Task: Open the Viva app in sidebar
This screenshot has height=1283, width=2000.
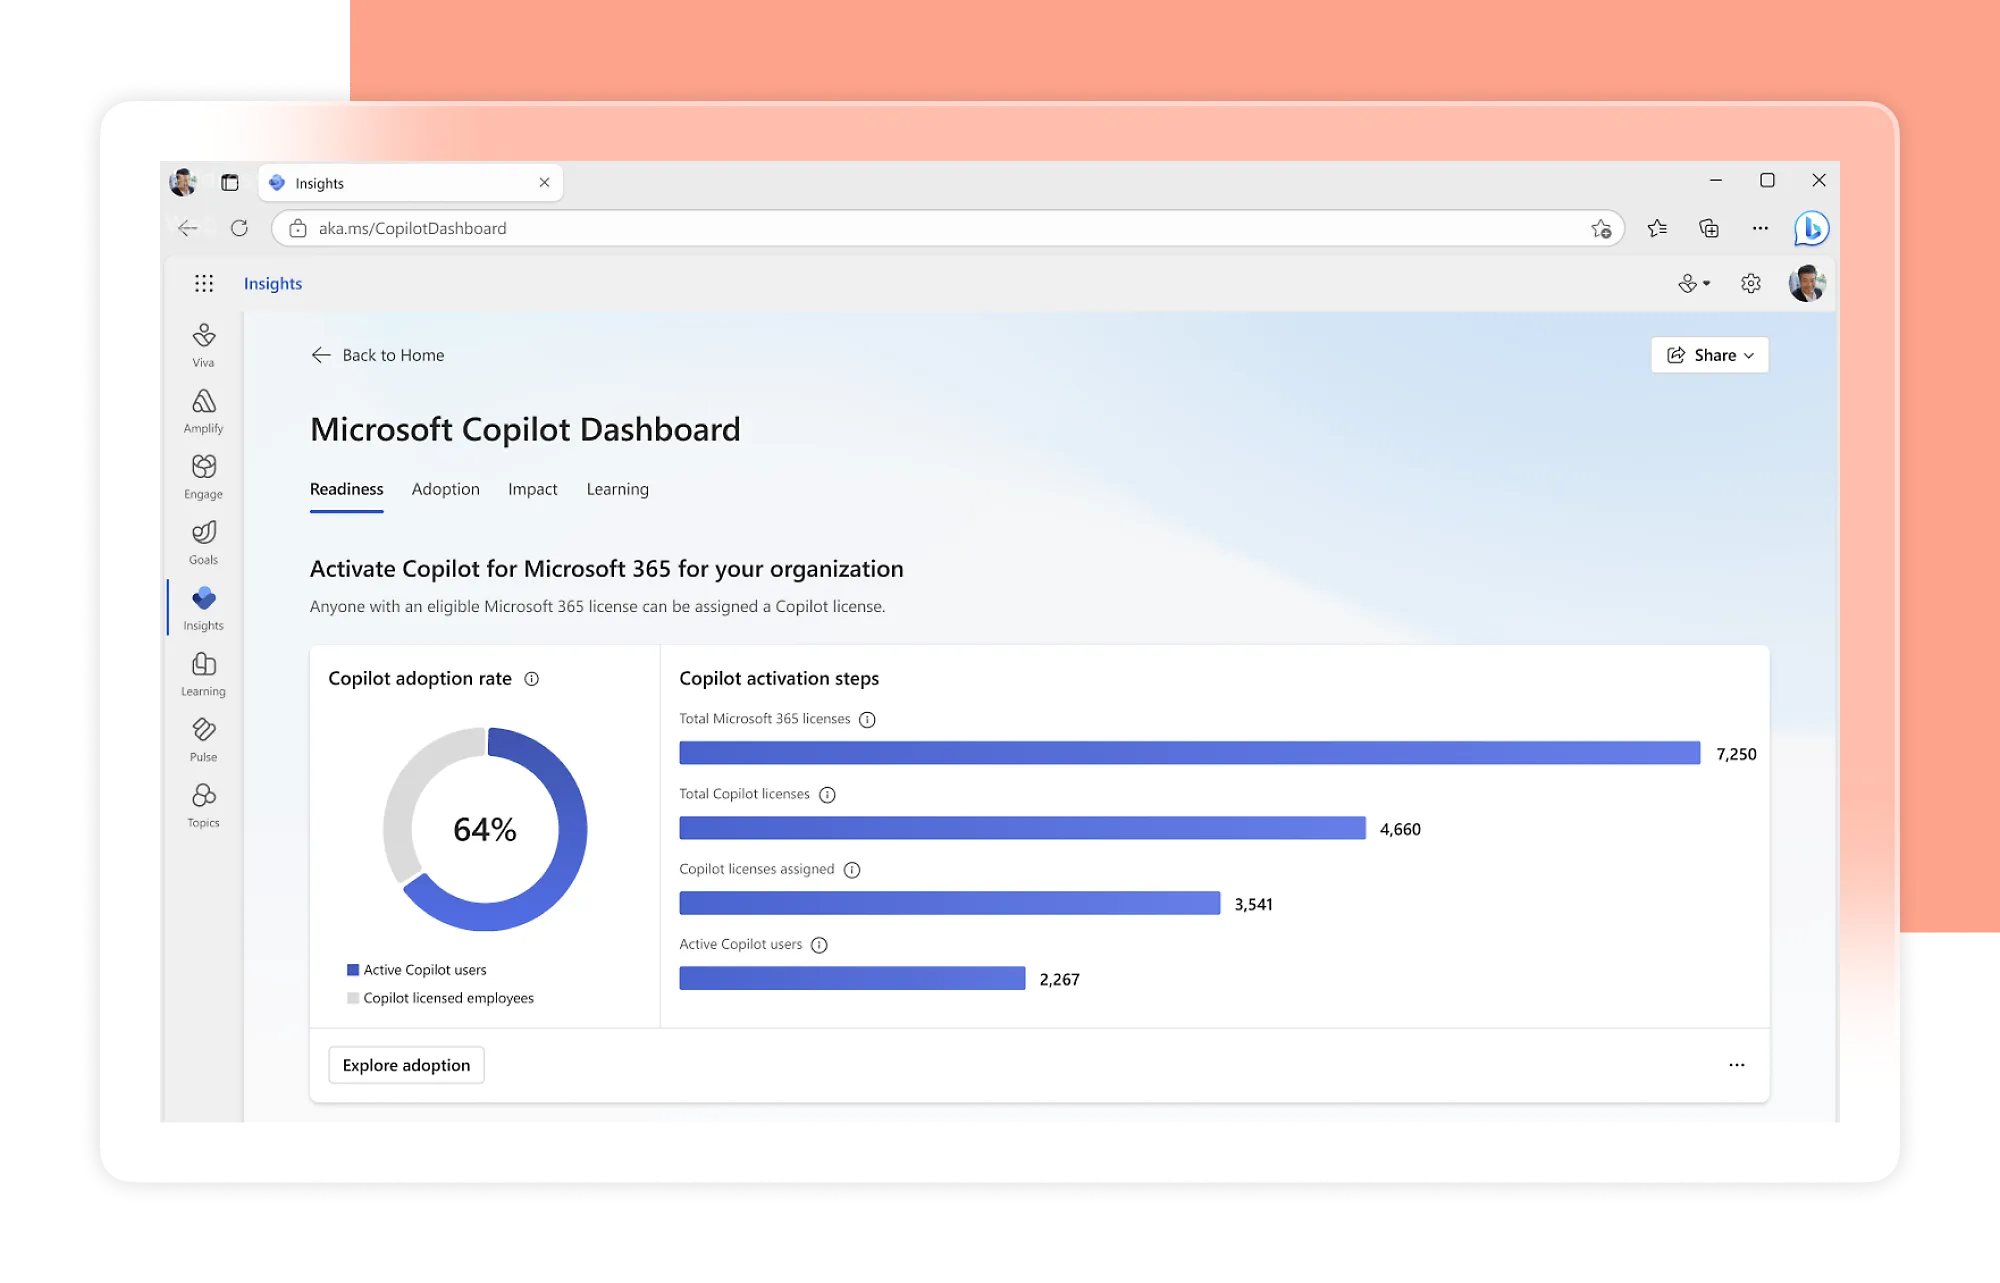Action: 204,344
